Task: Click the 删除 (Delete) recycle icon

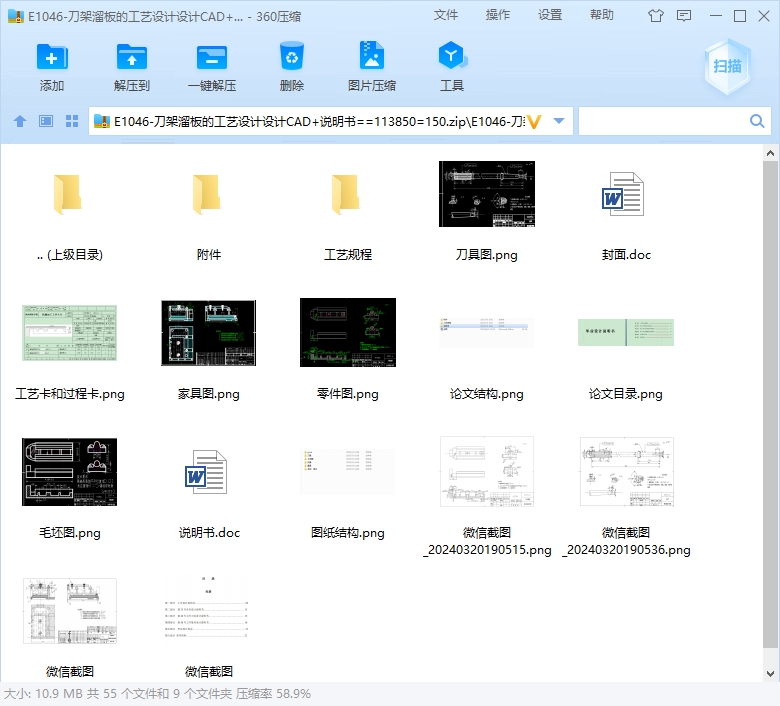Action: click(292, 57)
